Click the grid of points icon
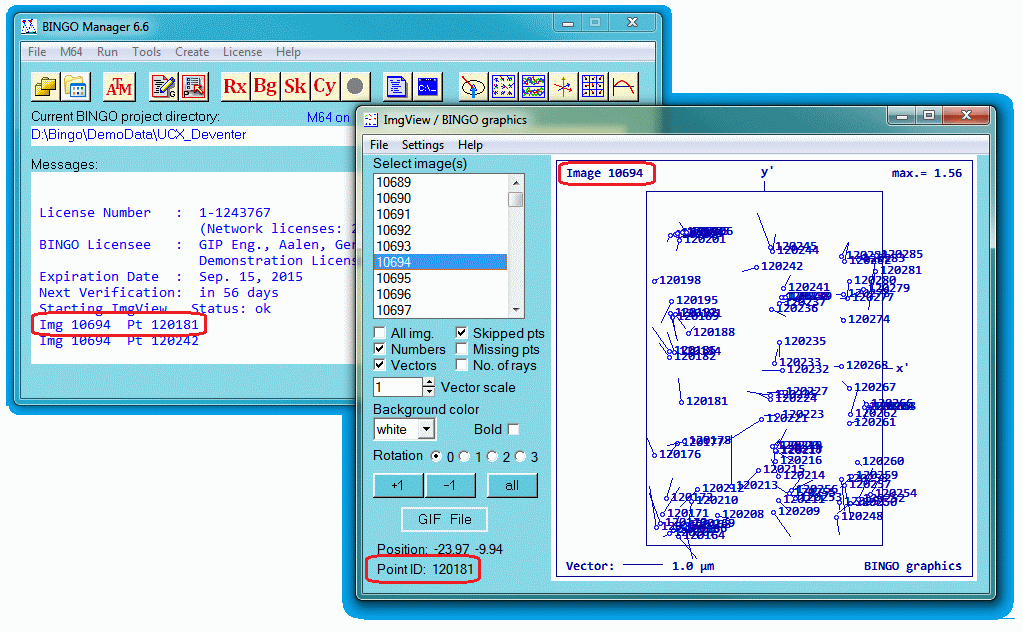Image resolution: width=1023 pixels, height=632 pixels. coord(593,87)
